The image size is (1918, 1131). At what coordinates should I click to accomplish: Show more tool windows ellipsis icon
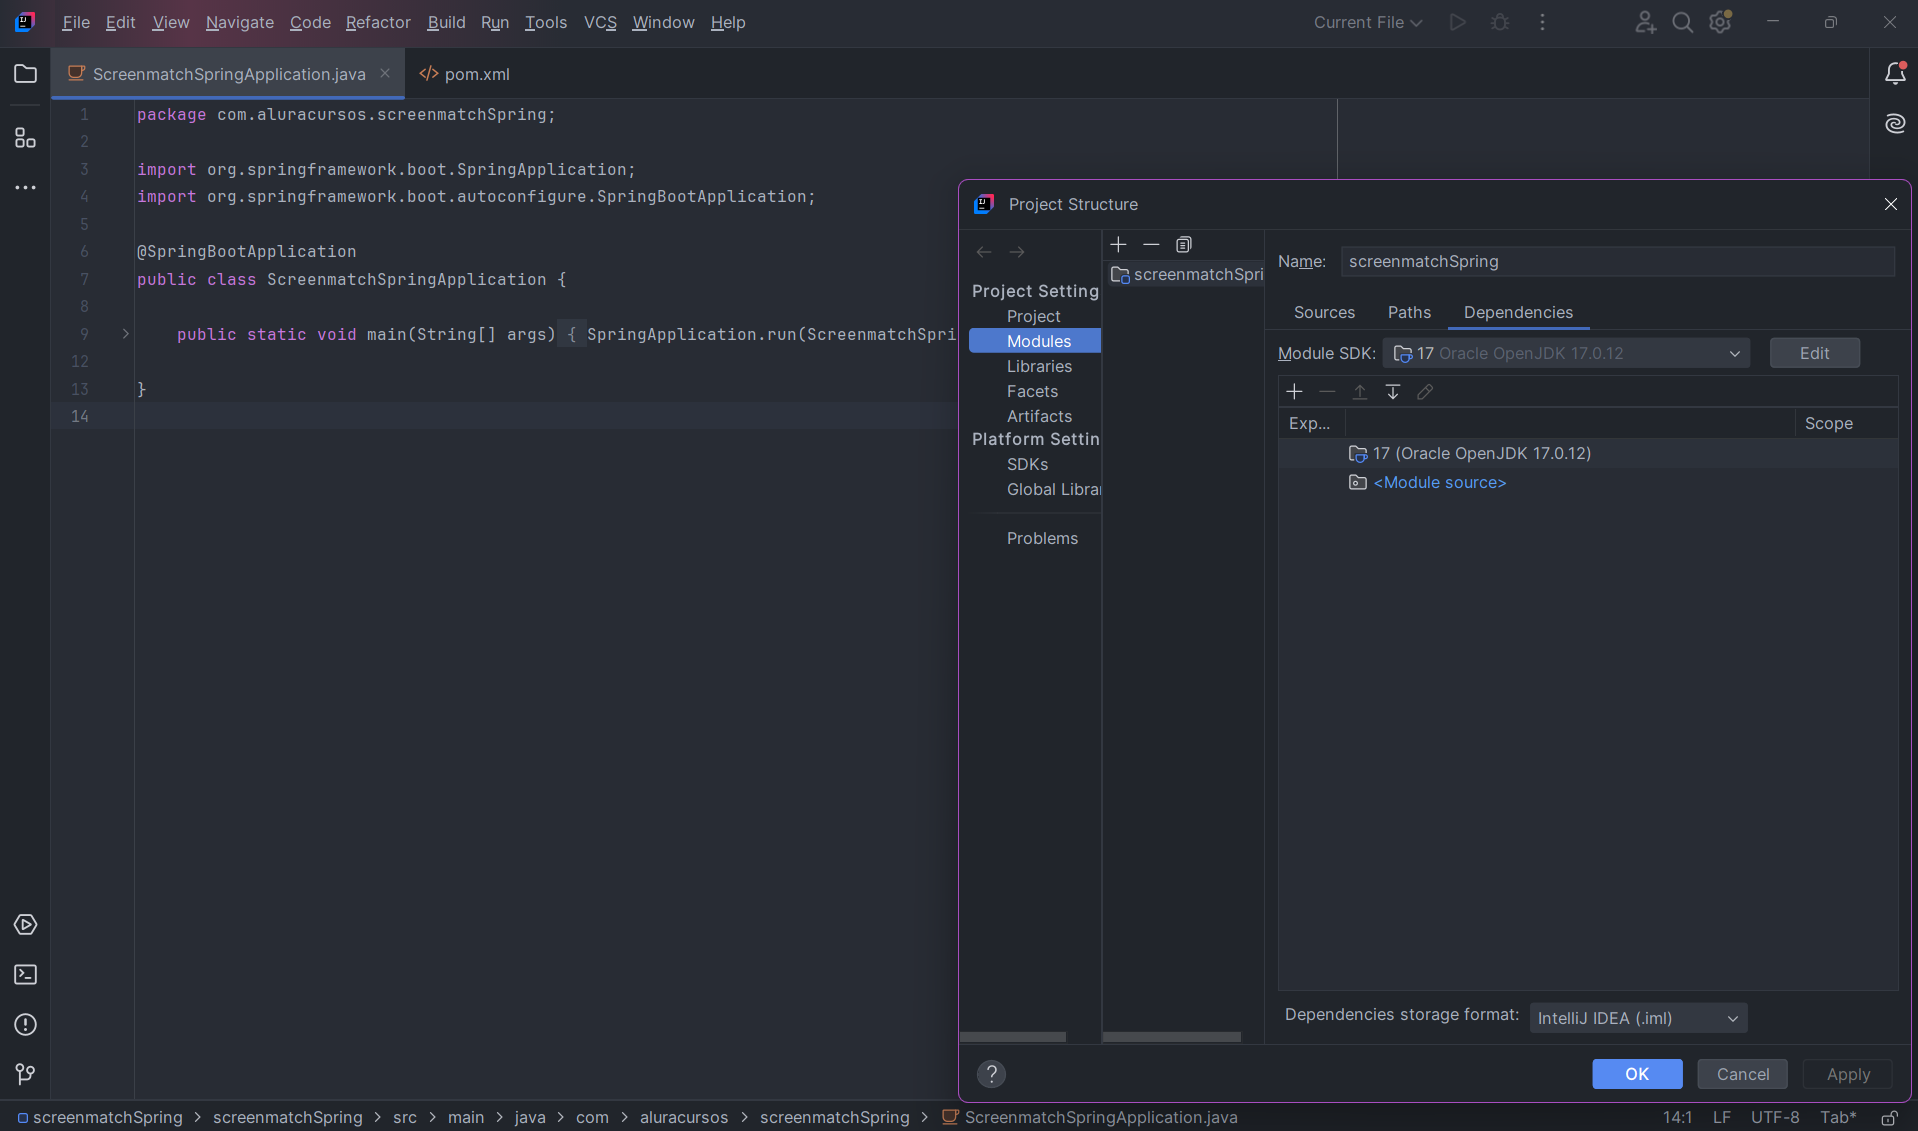point(25,187)
